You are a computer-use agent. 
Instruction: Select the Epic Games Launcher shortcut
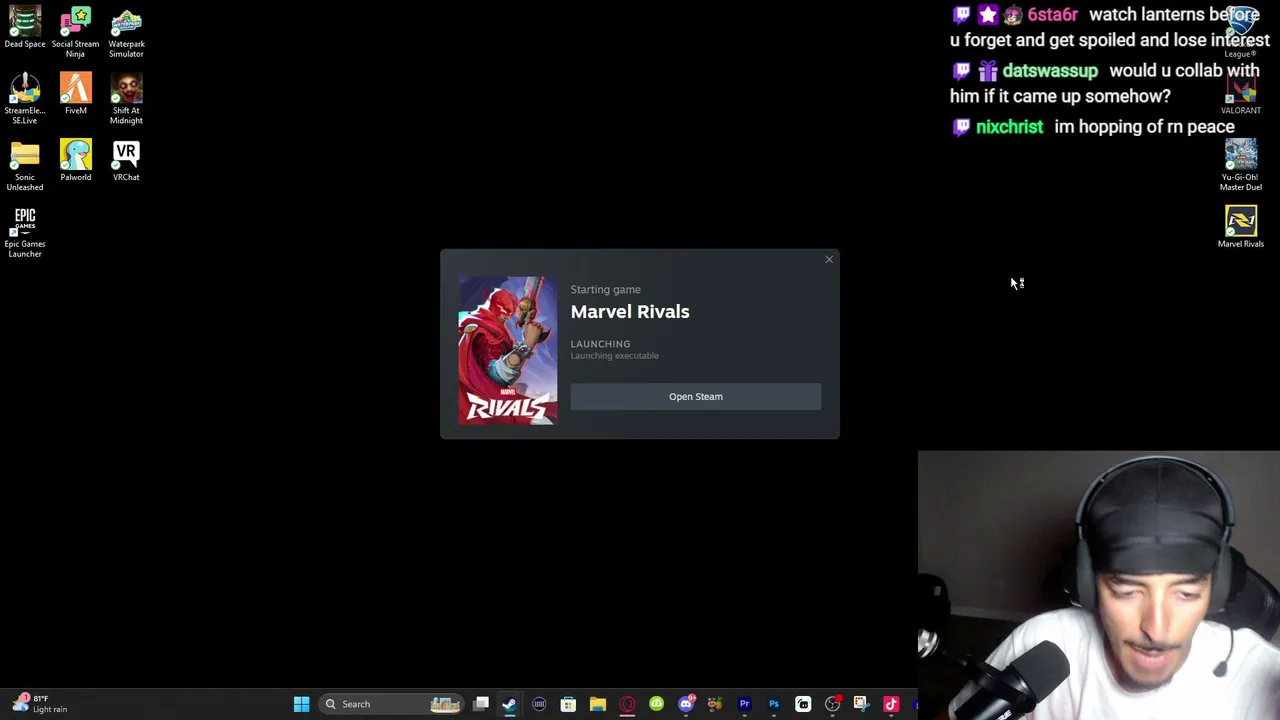[25, 232]
